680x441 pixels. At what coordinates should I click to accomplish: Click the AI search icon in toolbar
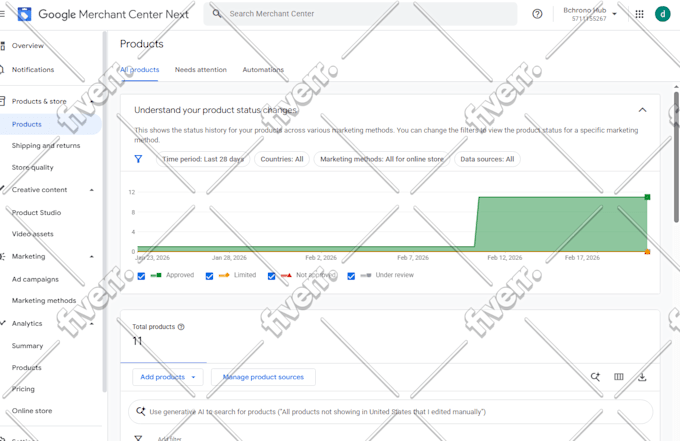coord(595,377)
